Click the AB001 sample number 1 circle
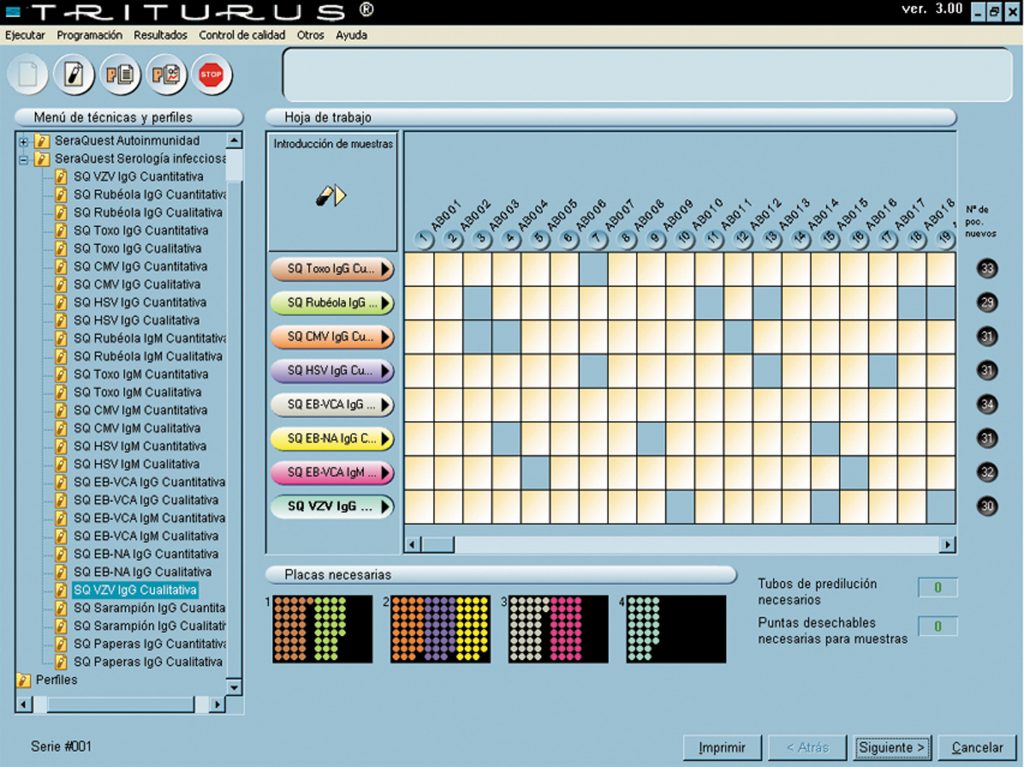1024x767 pixels. point(424,238)
